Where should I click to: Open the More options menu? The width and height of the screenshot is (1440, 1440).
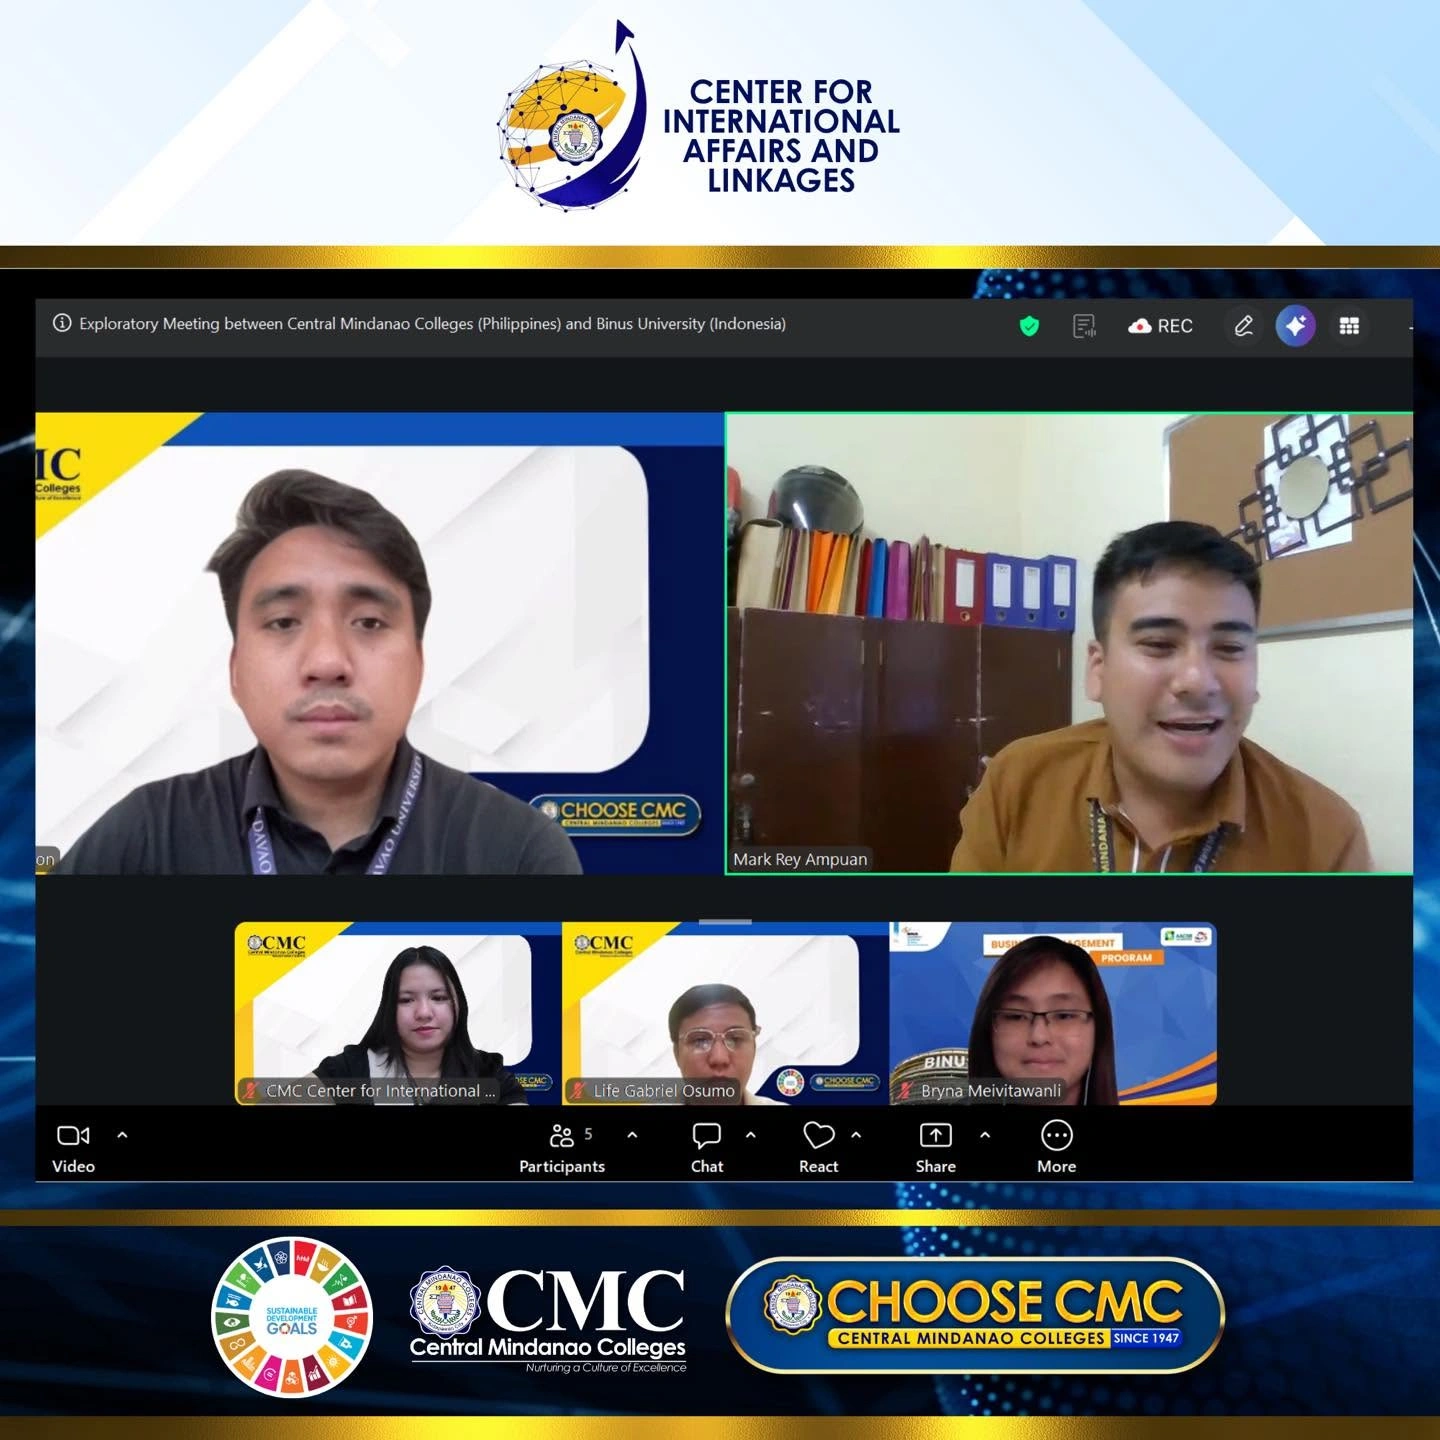[x=1057, y=1148]
